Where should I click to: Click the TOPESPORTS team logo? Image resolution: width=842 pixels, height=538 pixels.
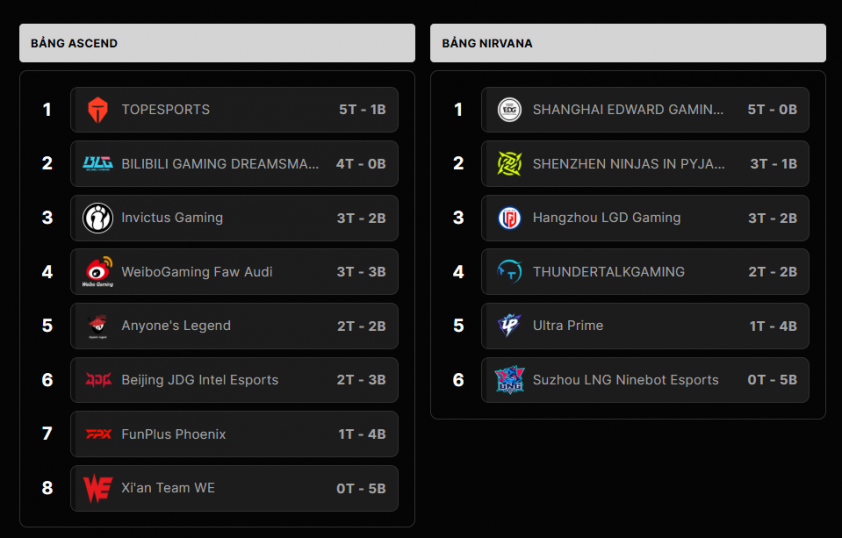98,110
